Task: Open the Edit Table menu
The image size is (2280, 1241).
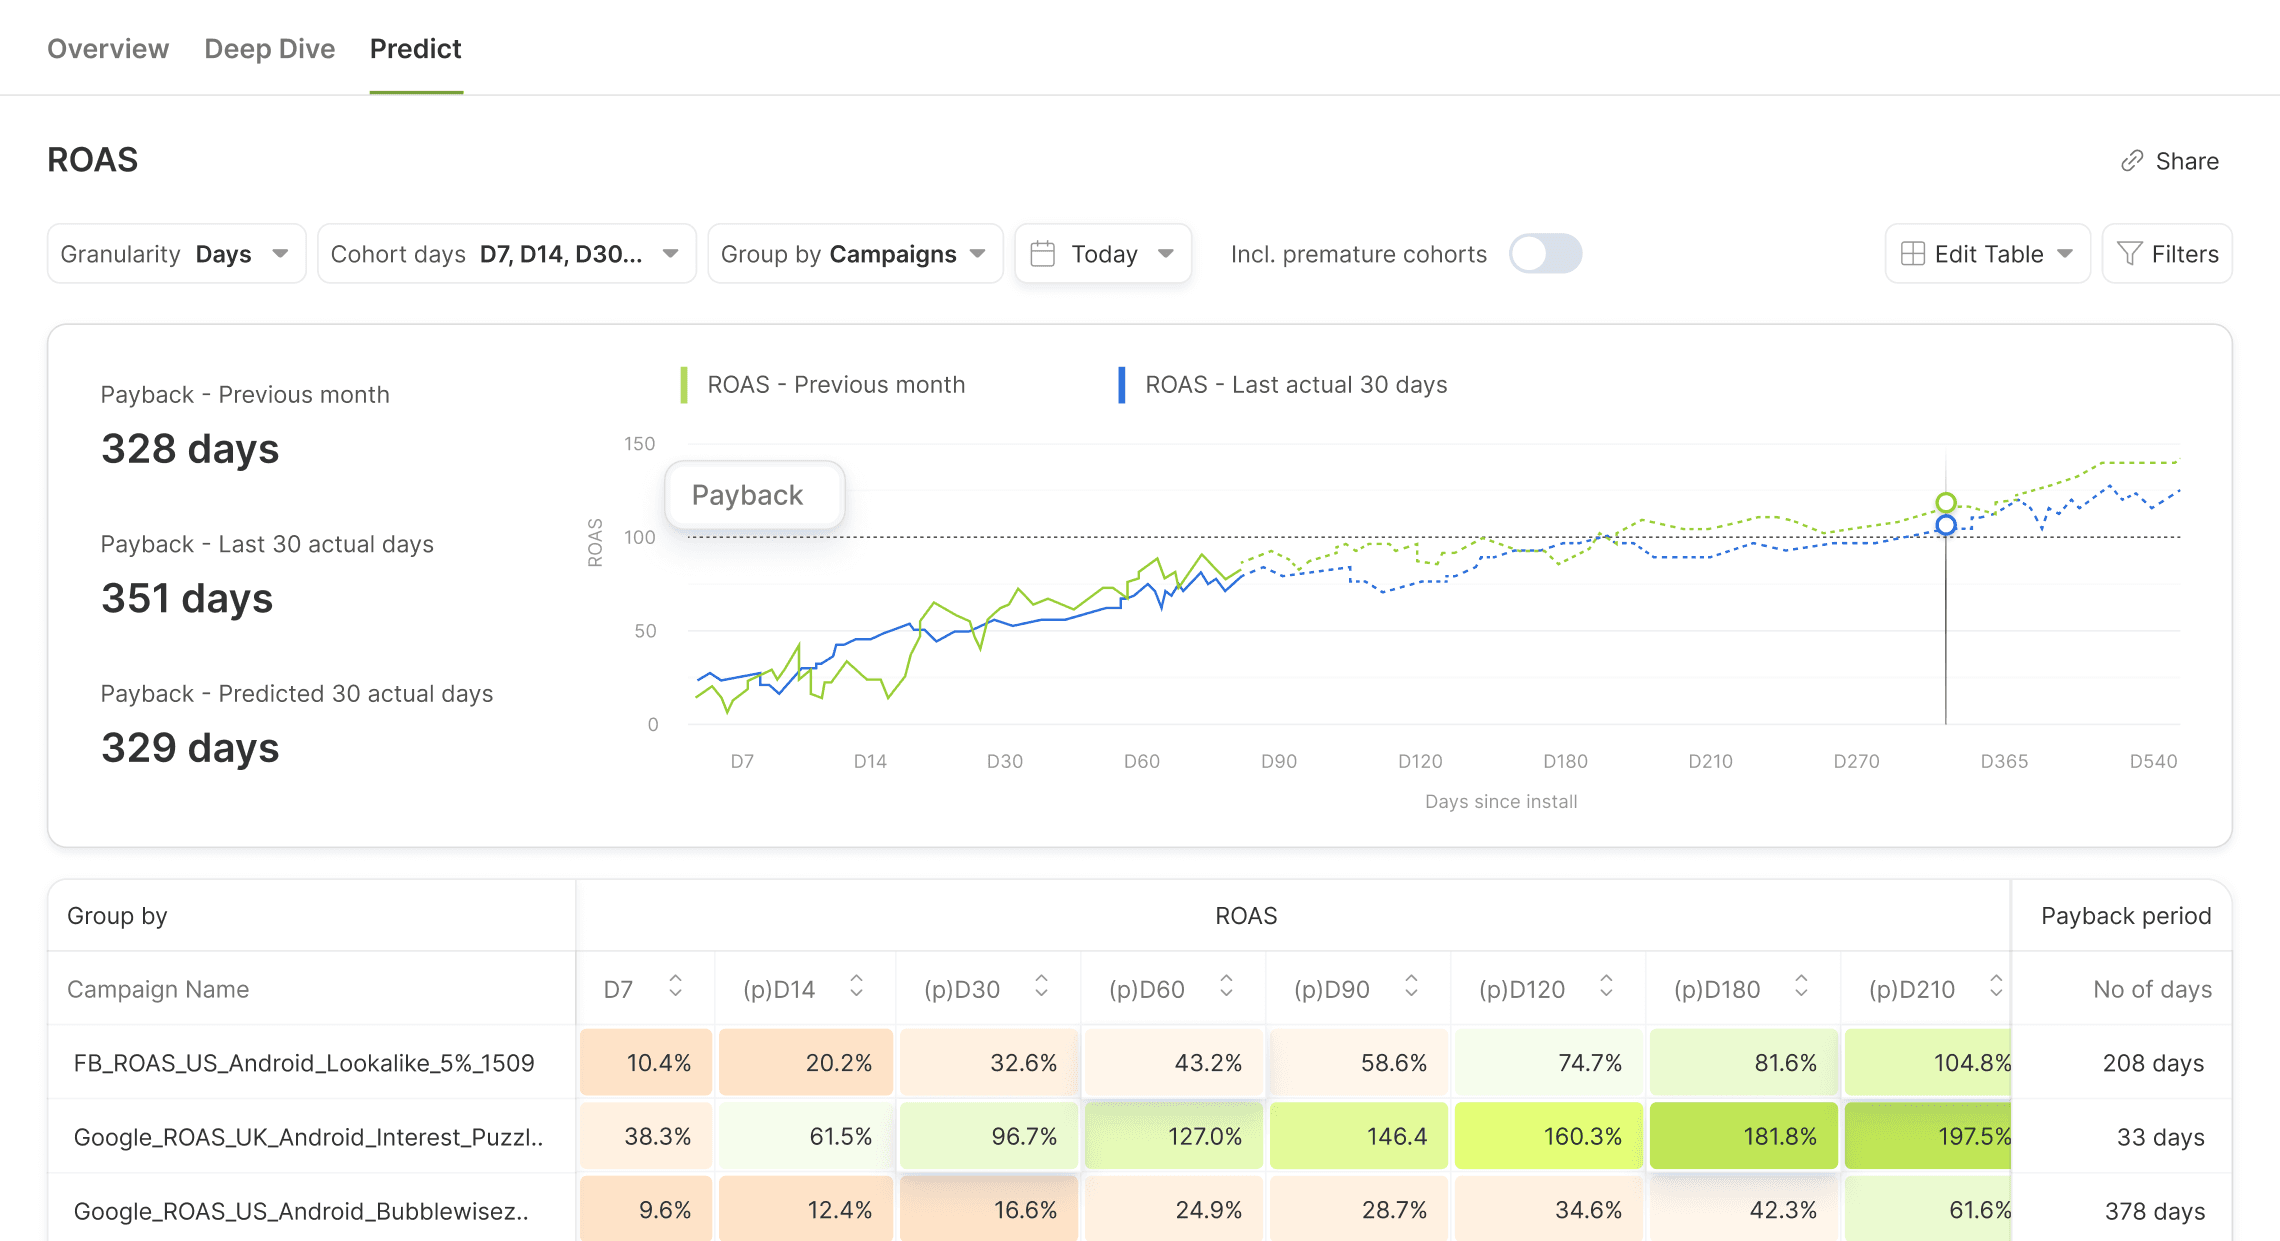Action: (x=1987, y=254)
